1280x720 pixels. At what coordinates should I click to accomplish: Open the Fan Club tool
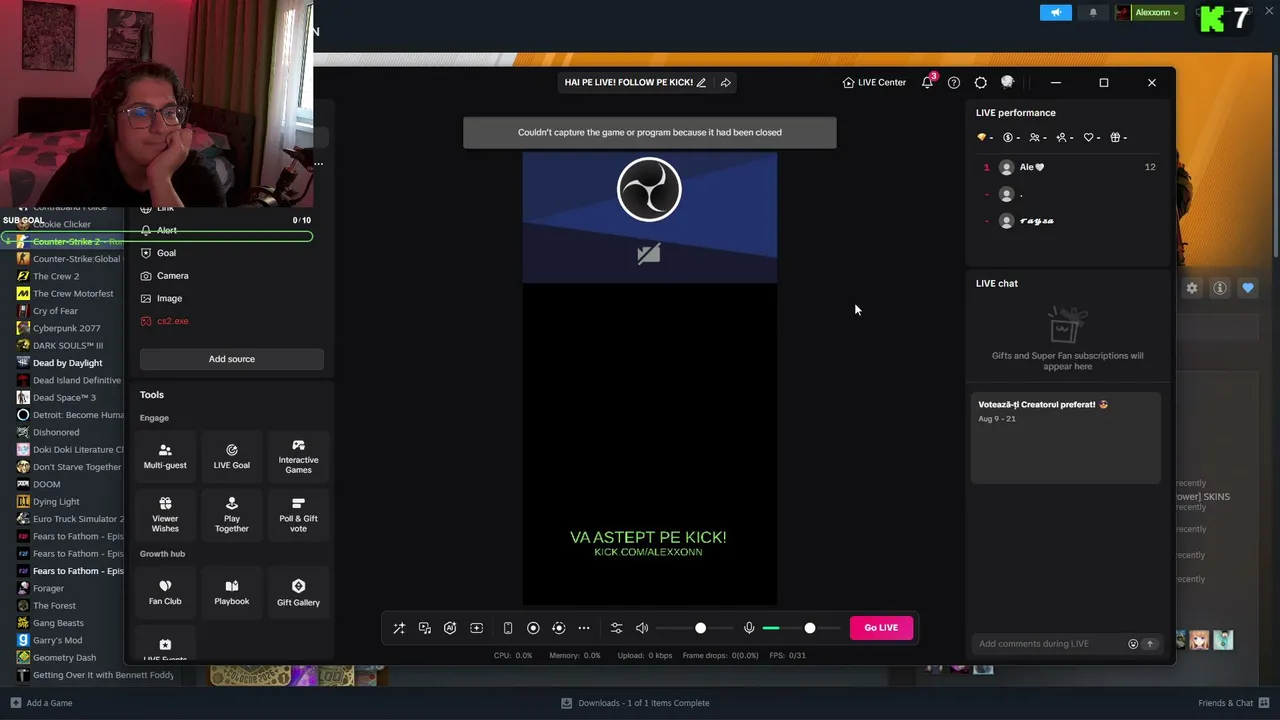(165, 593)
